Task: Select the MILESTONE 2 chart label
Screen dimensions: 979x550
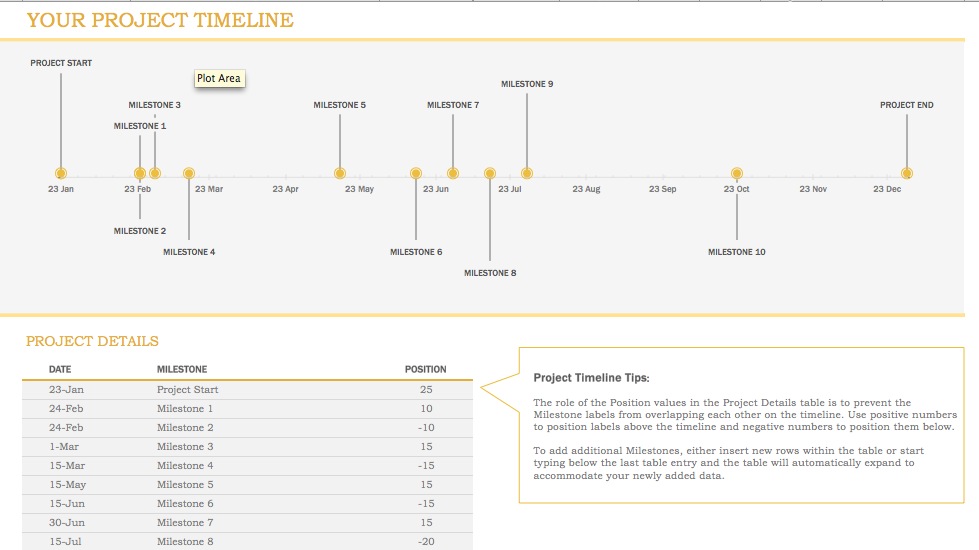Action: (140, 231)
